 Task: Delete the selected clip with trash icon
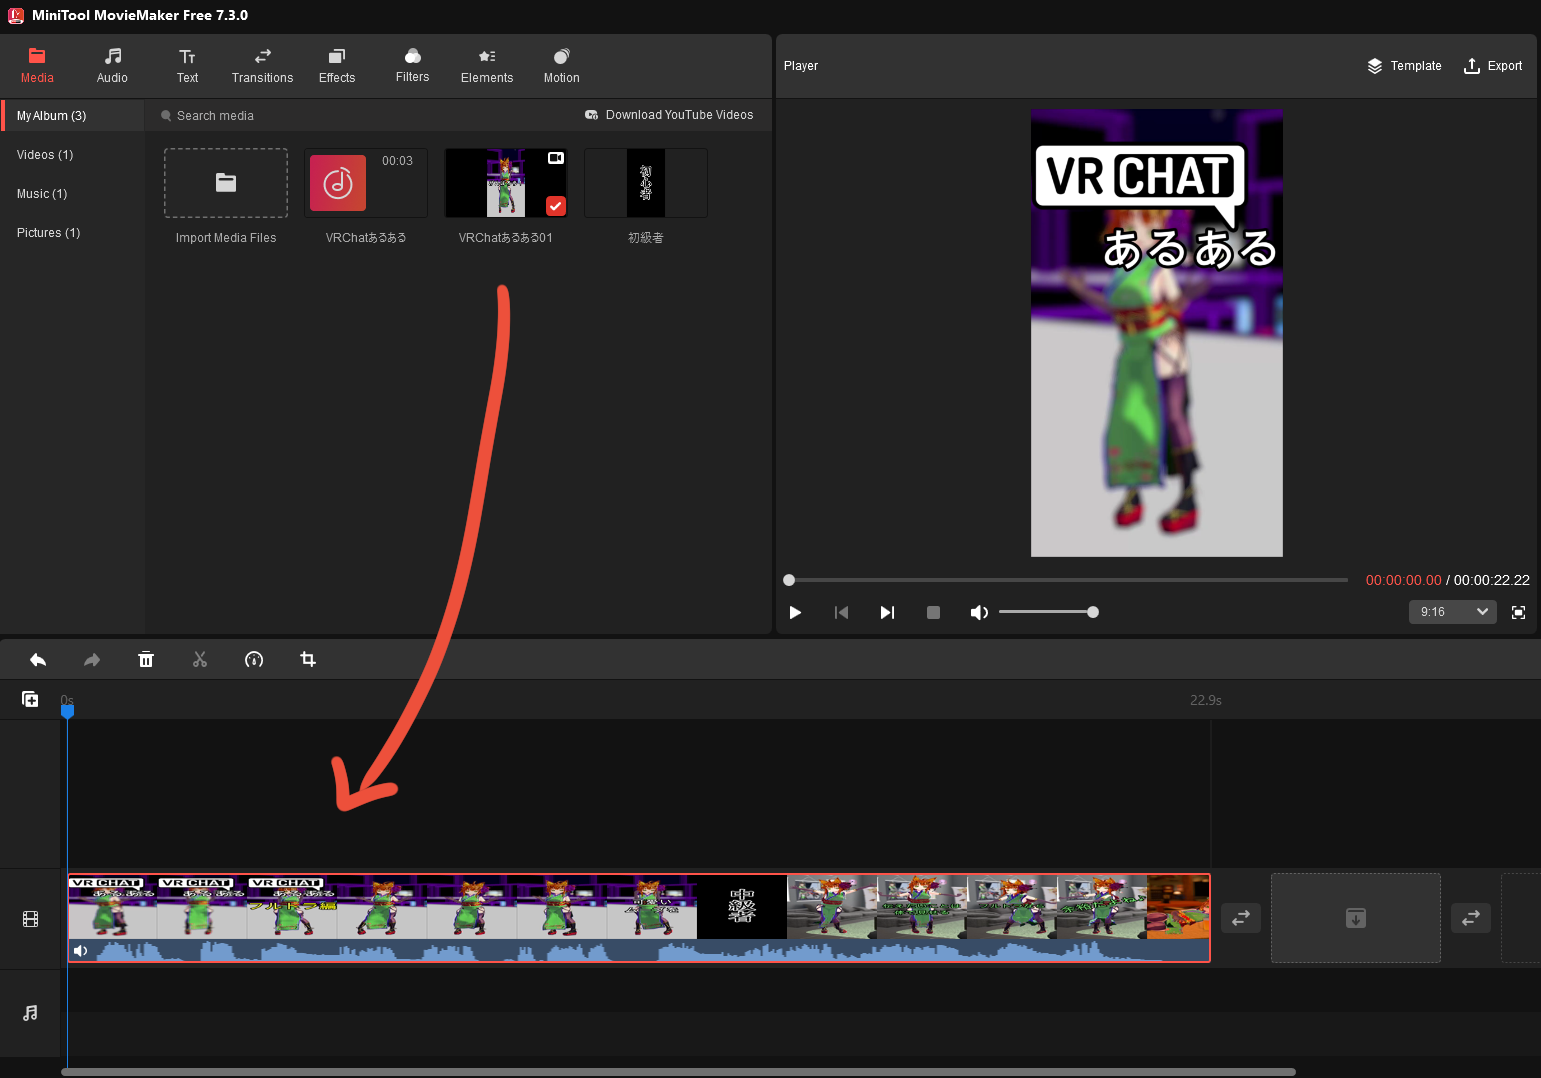[146, 660]
